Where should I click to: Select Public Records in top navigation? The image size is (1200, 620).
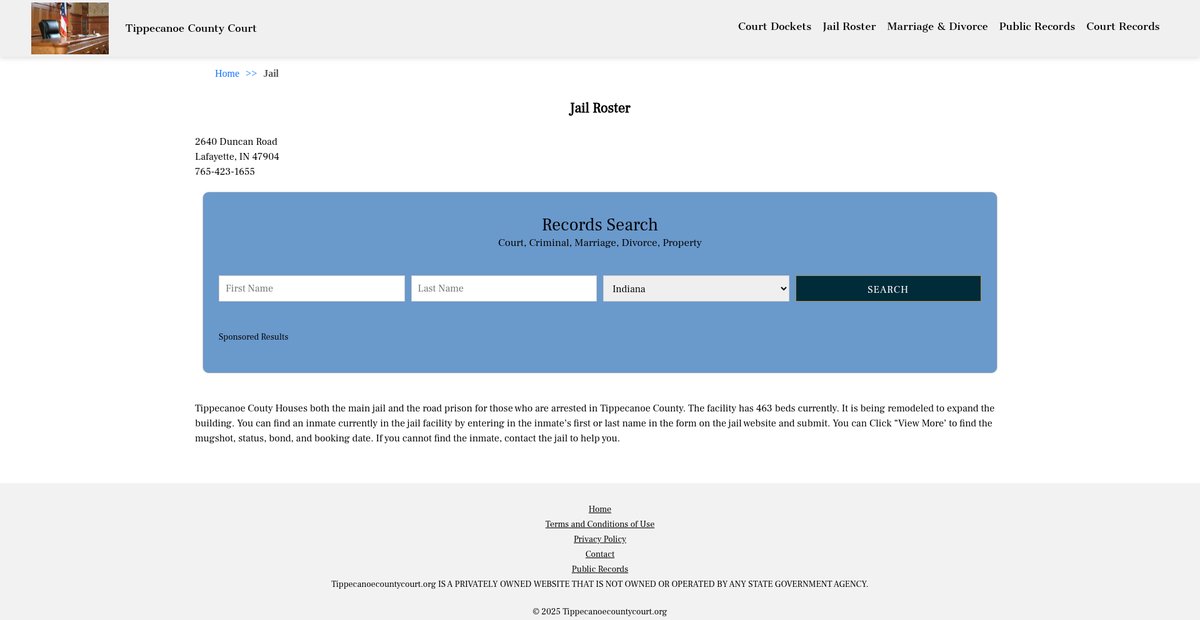coord(1037,26)
